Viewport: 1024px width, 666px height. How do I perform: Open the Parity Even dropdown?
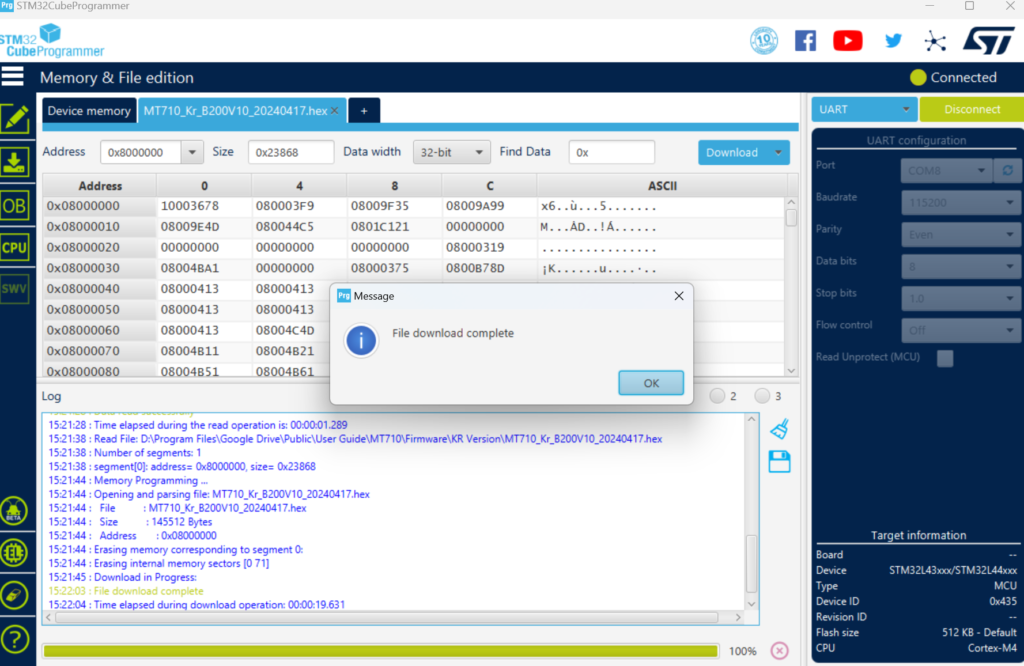point(961,234)
